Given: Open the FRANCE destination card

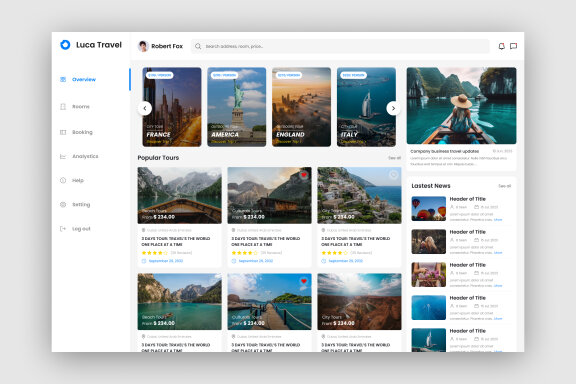Looking at the screenshot, I should (x=172, y=107).
